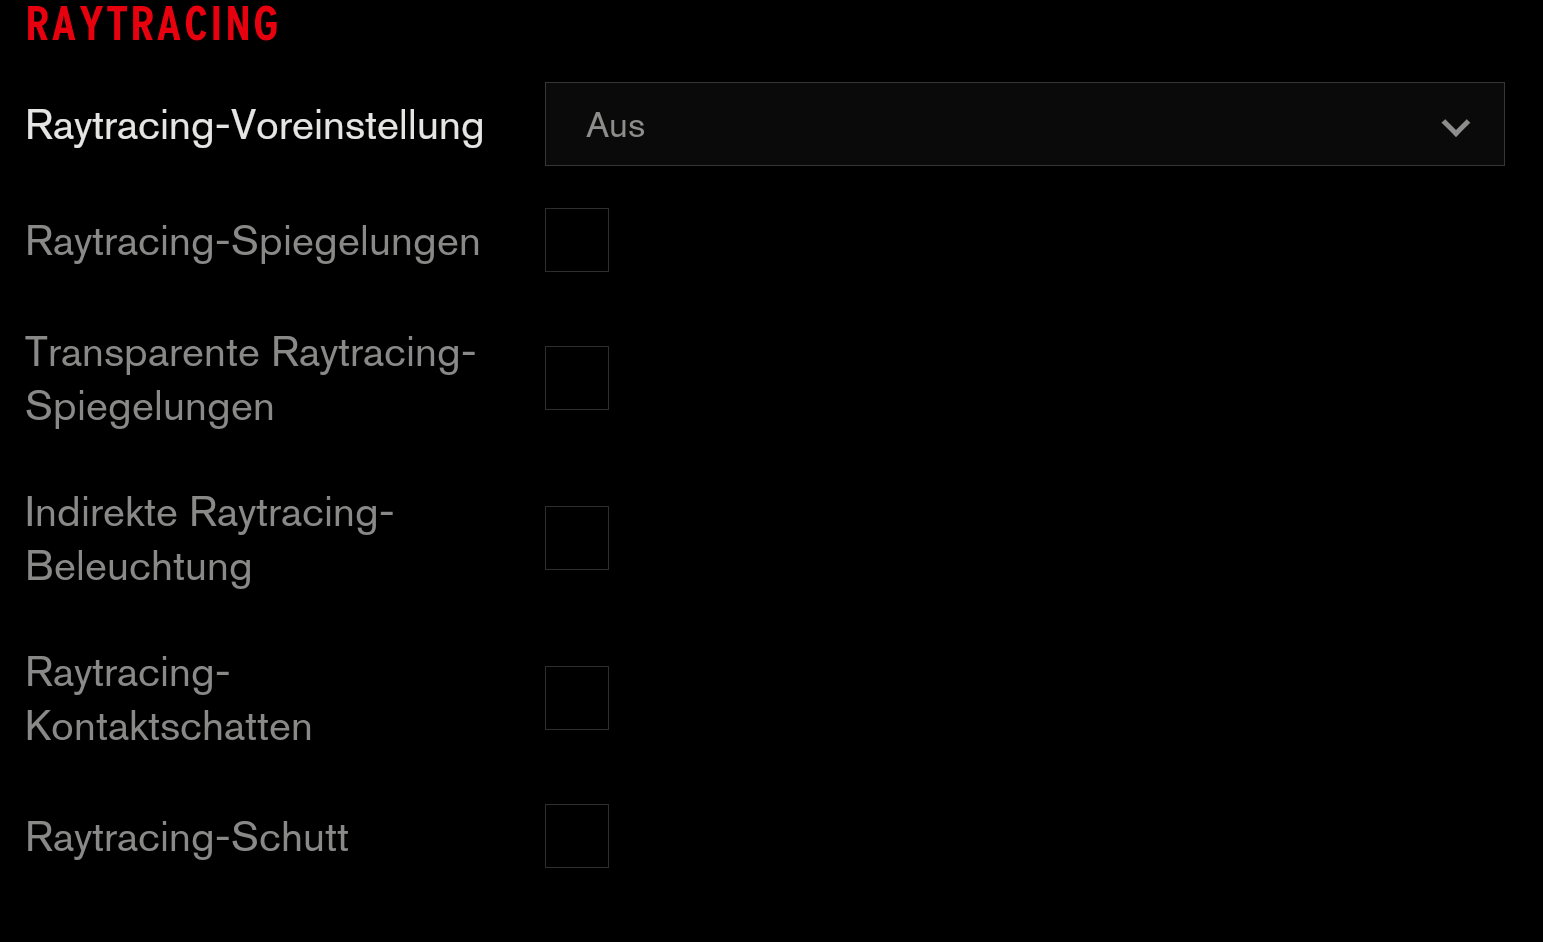
Task: Activate raytraced reflections via its checkbox
Action: tap(577, 240)
